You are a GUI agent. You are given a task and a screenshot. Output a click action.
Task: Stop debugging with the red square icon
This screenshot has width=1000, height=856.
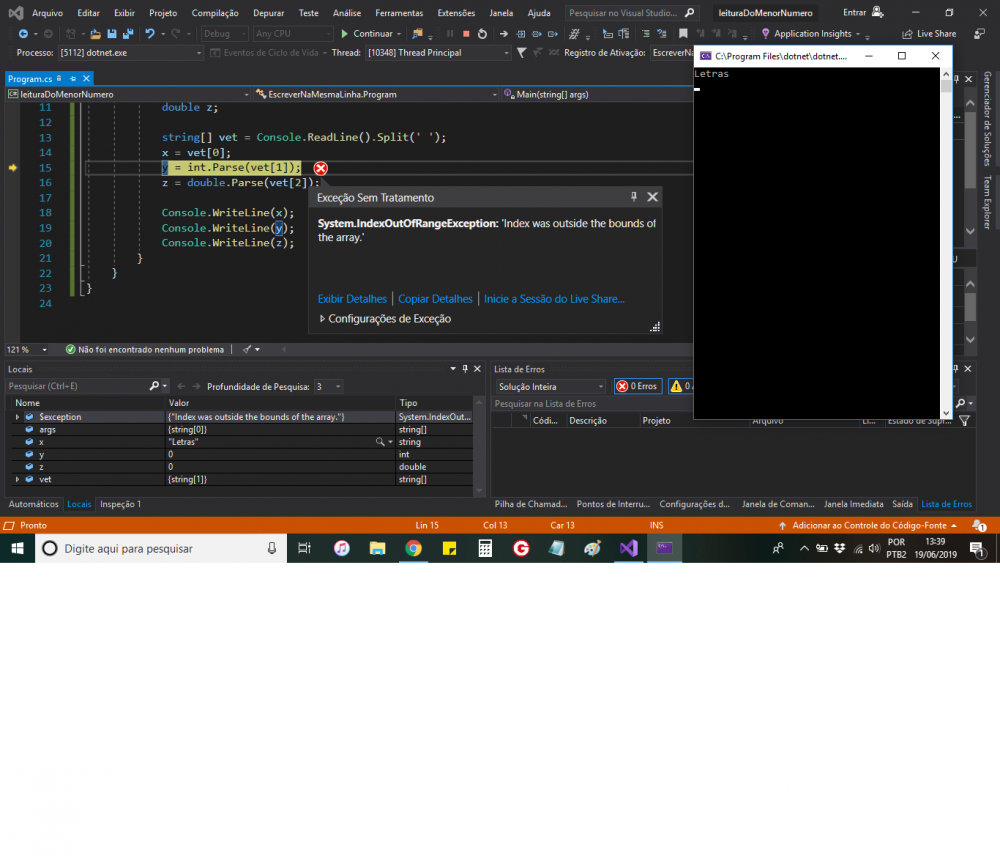(x=465, y=34)
